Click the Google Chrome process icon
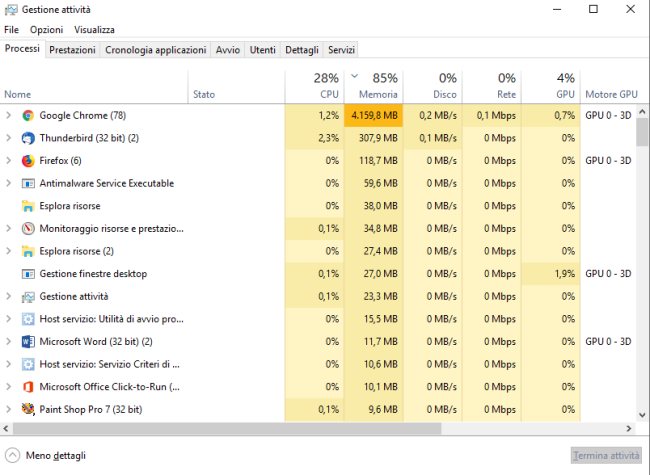This screenshot has width=650, height=475. tap(28, 116)
